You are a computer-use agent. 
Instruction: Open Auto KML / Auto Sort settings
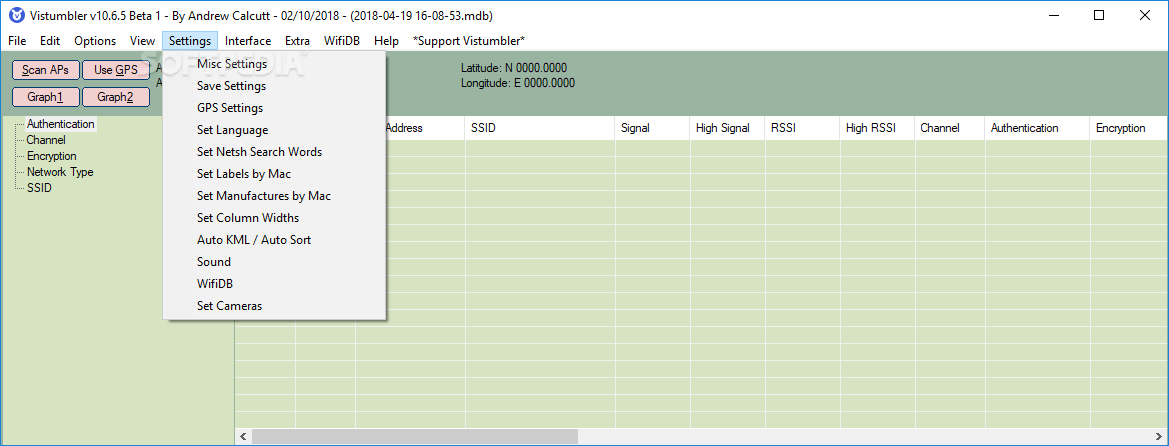pos(274,240)
